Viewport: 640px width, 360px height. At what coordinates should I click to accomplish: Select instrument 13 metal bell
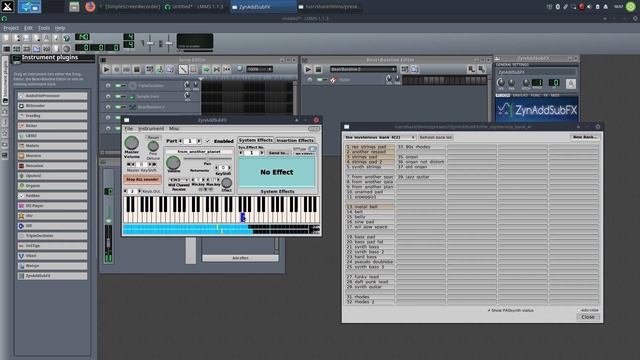pos(370,207)
